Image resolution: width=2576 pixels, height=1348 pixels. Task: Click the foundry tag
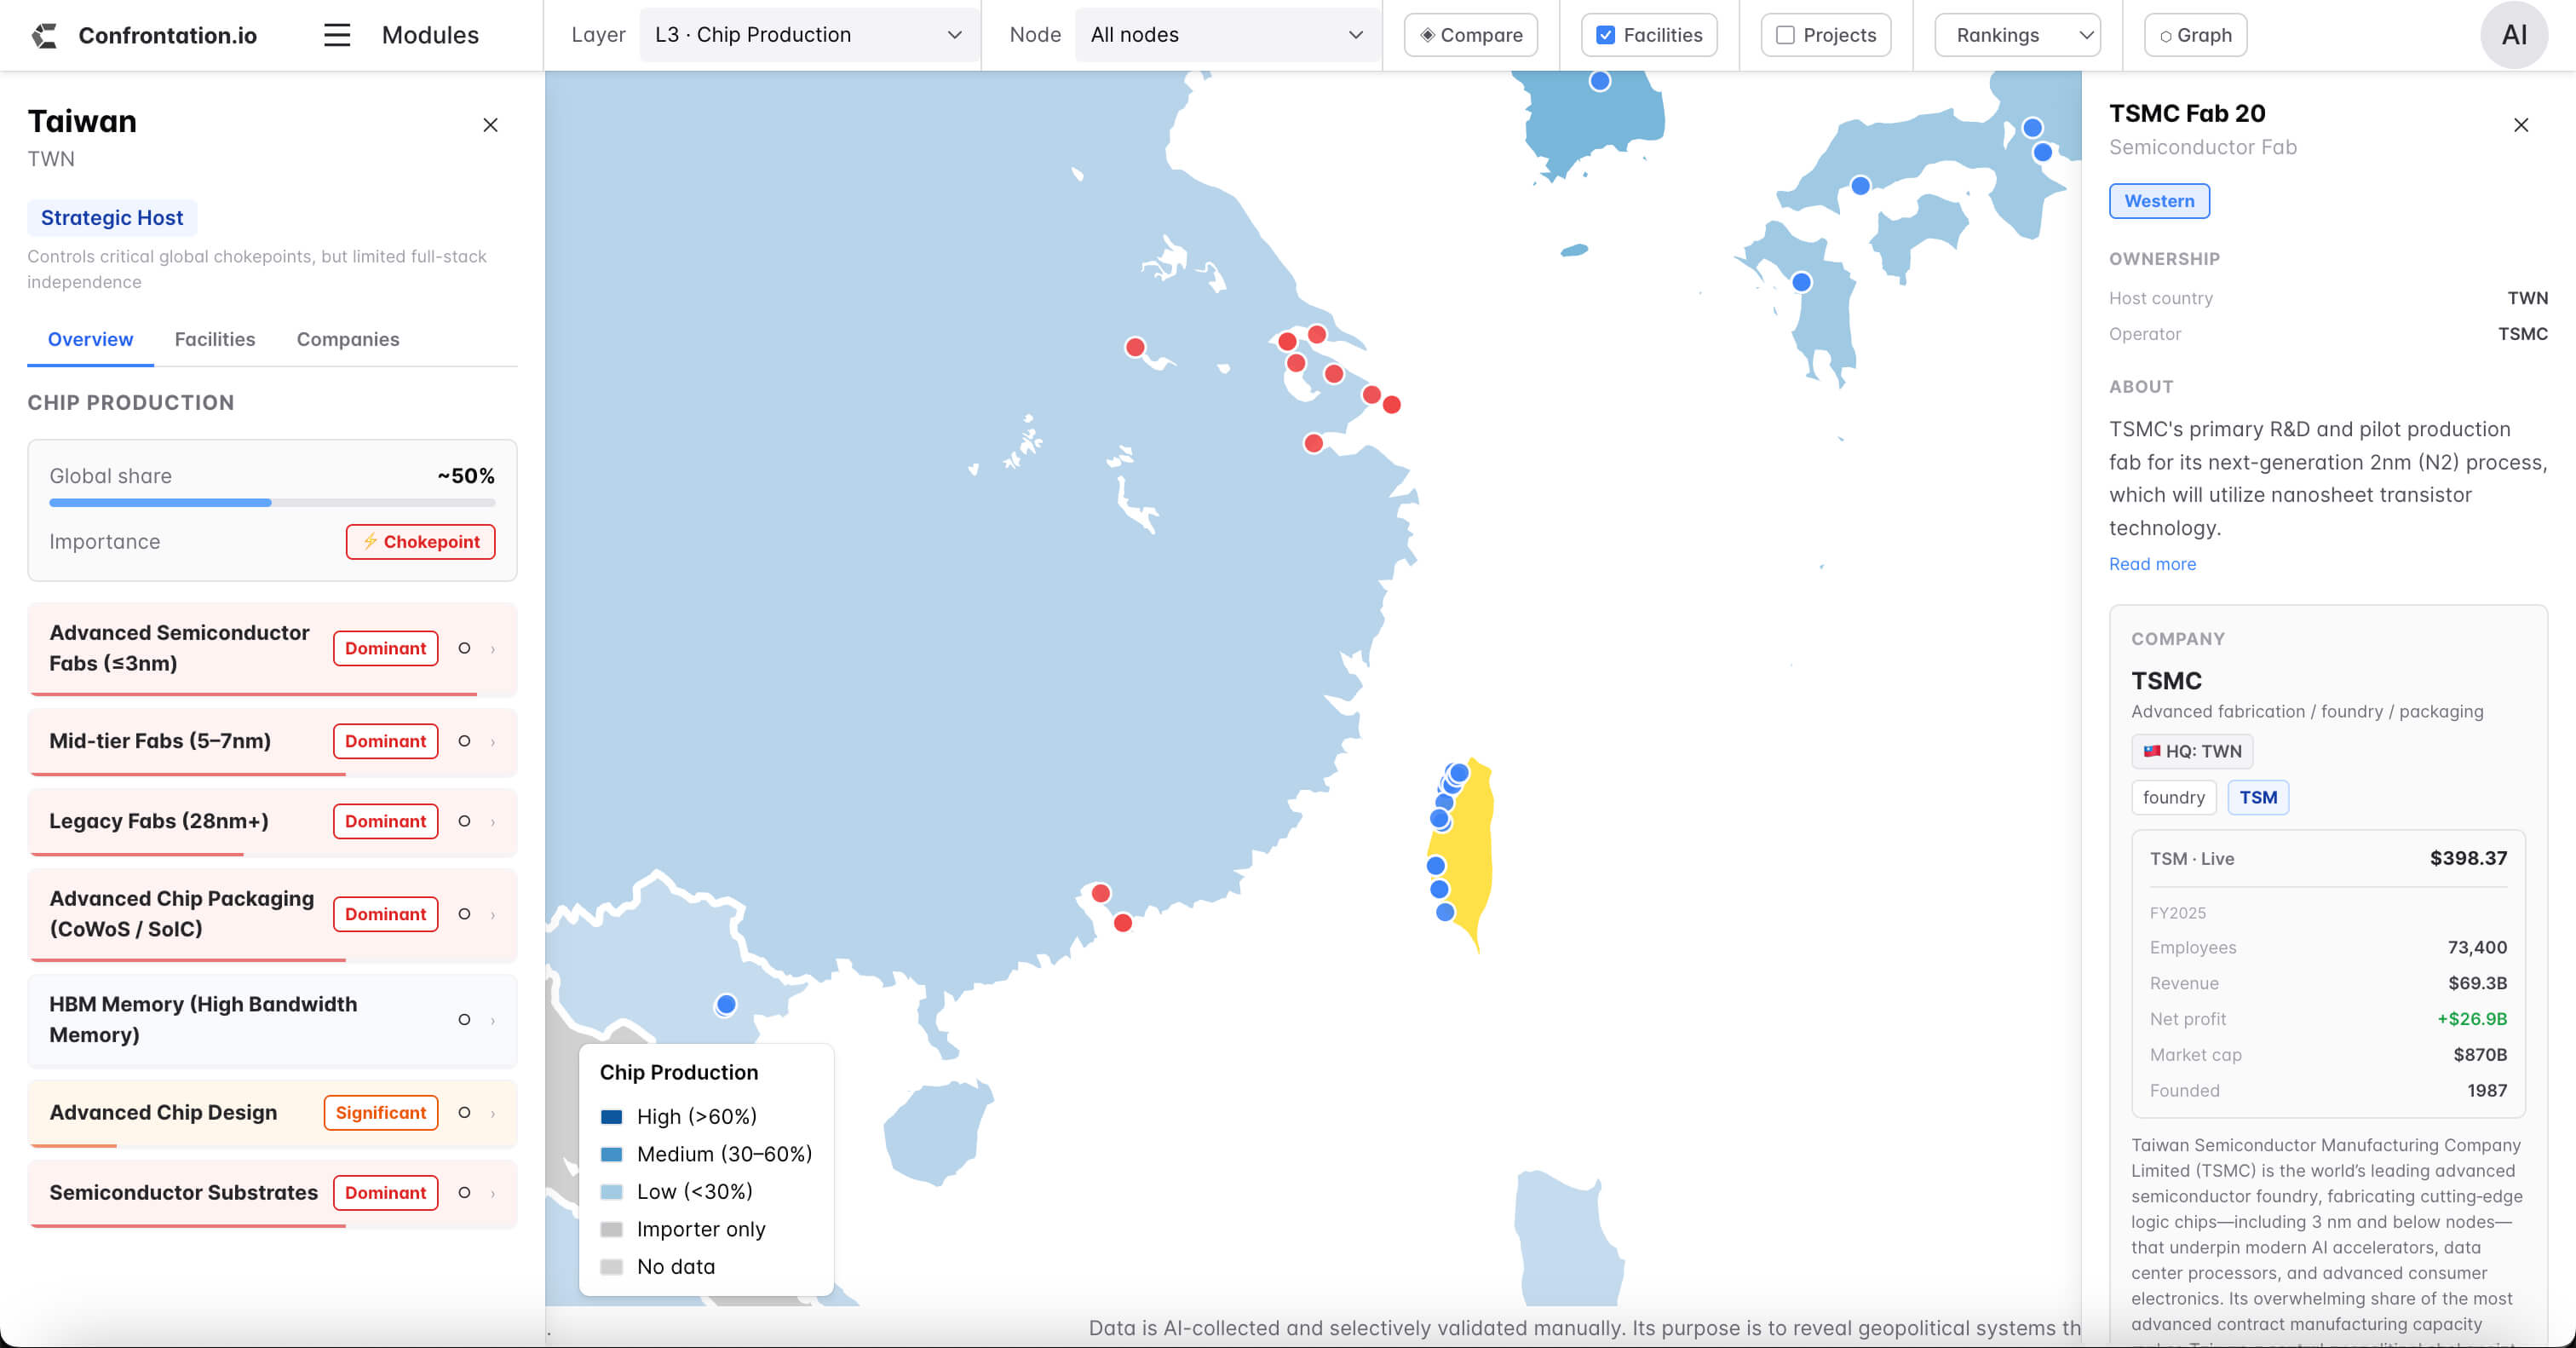pos(2173,797)
